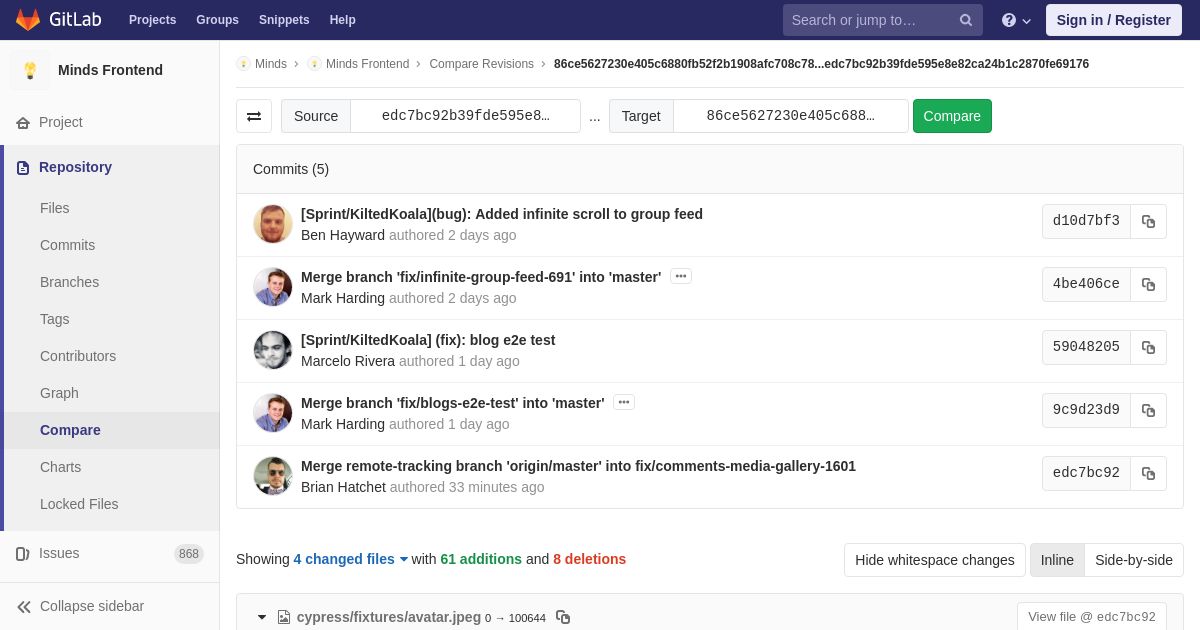Open the Help question-mark menu

(x=1016, y=20)
